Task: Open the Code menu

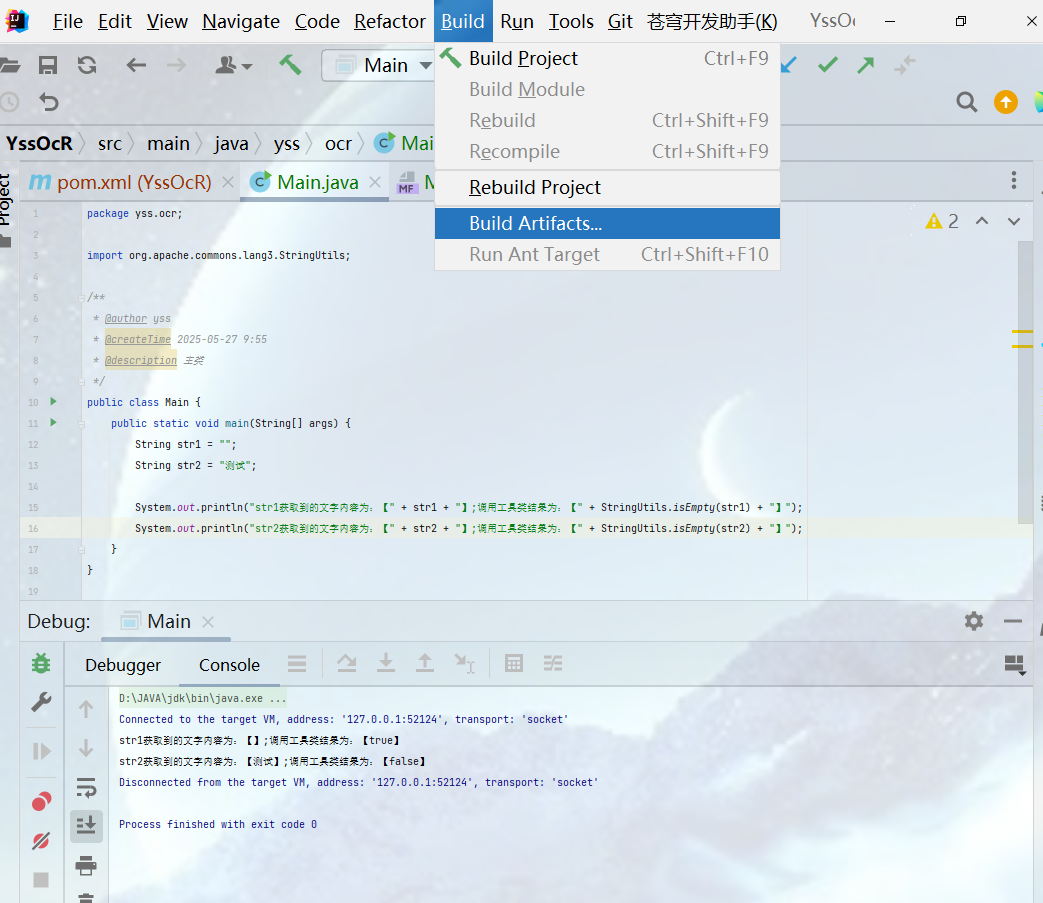Action: [x=317, y=21]
